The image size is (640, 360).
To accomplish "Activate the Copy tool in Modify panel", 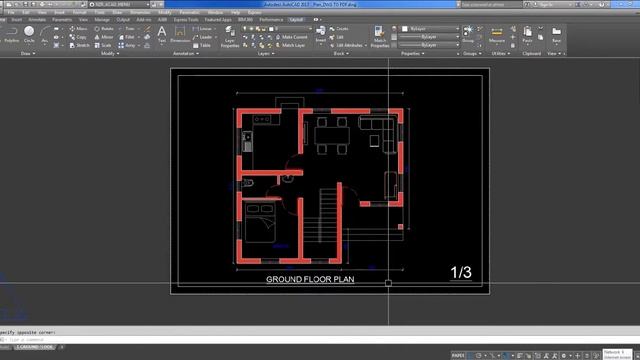I will point(78,37).
